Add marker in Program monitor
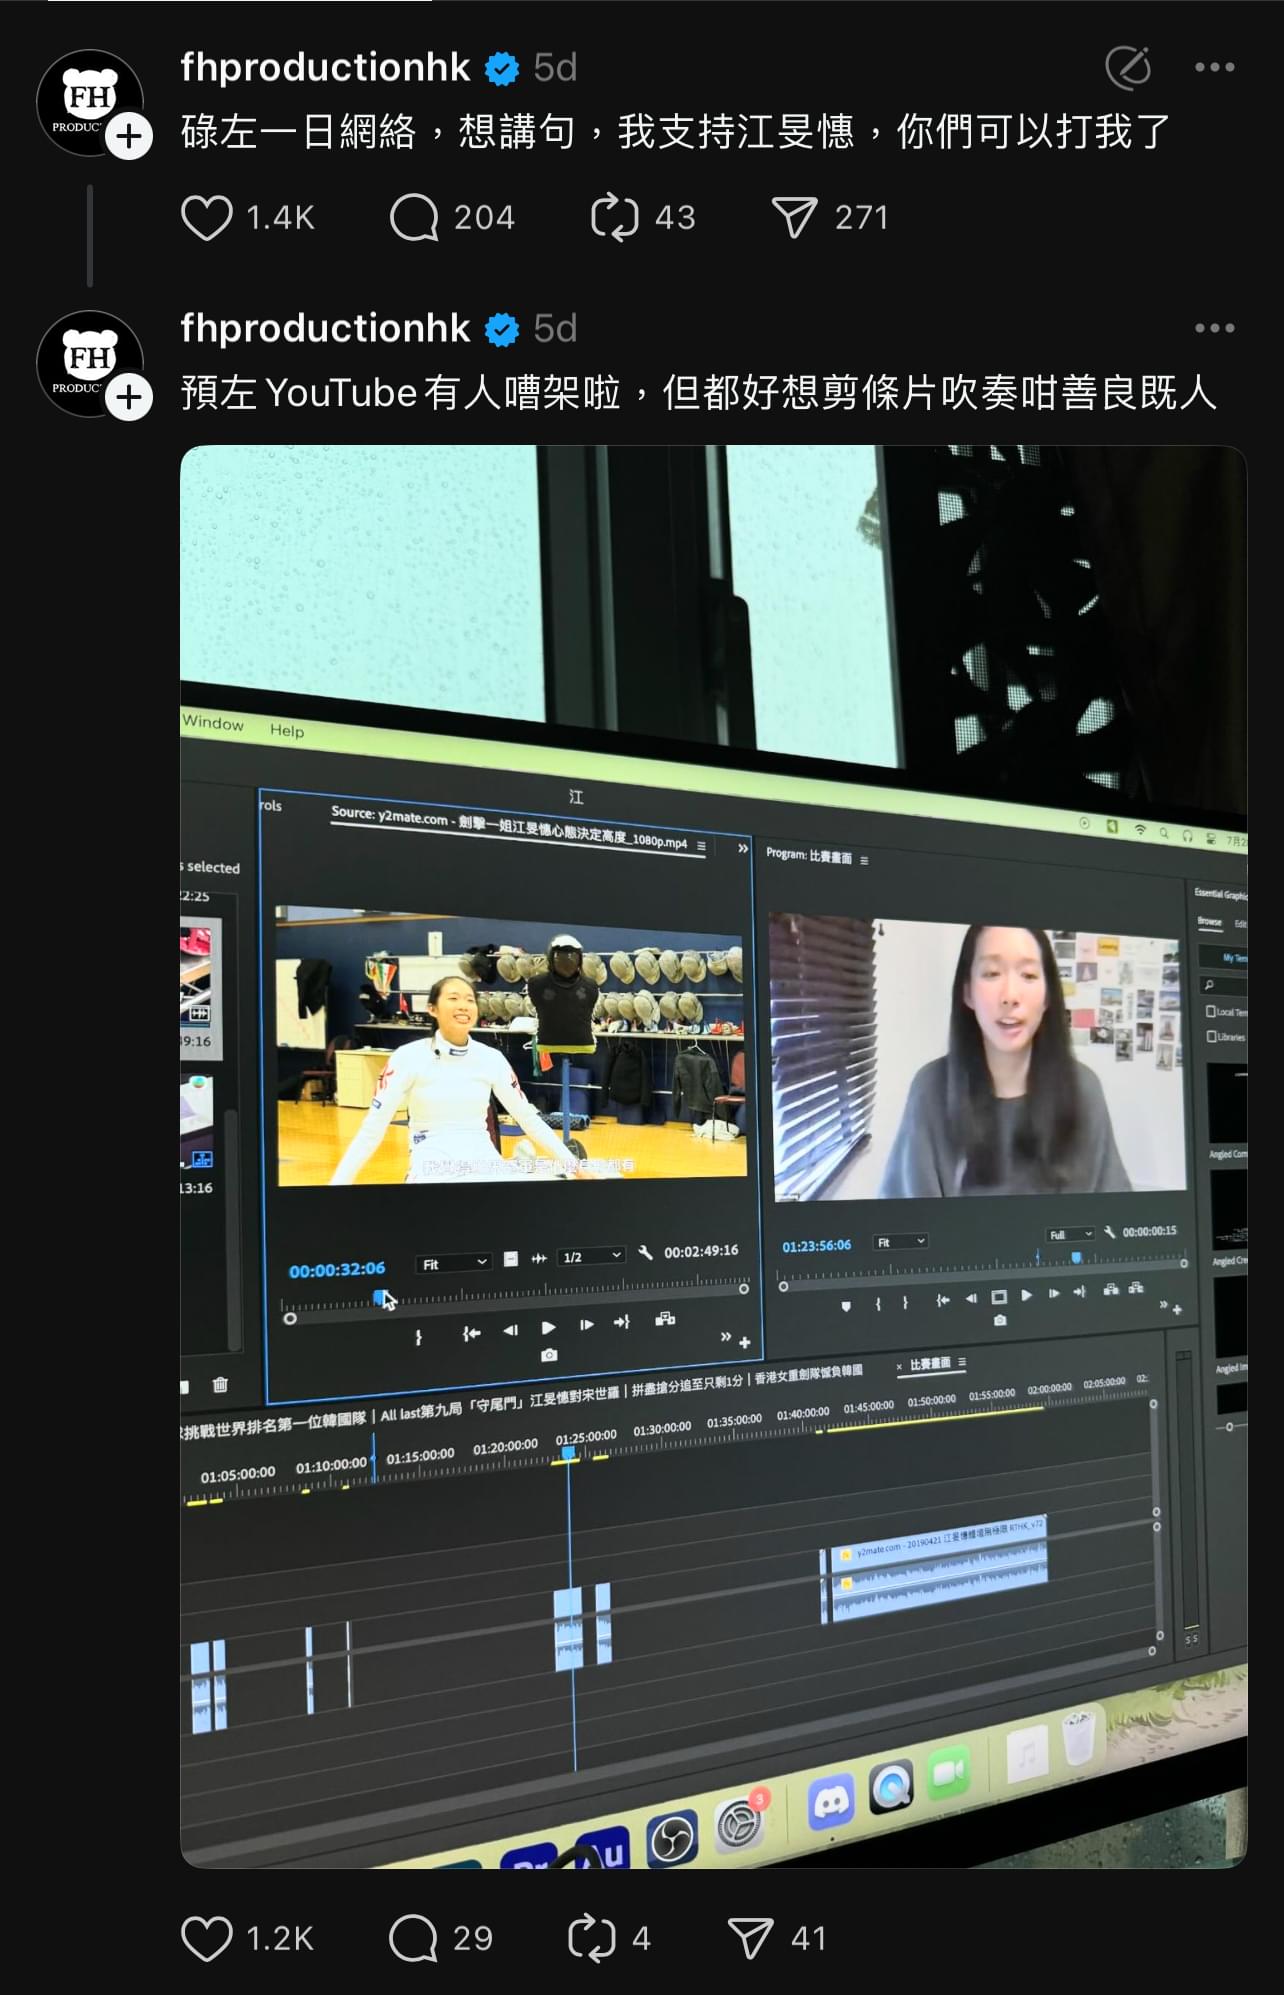The width and height of the screenshot is (1284, 1995). [846, 1306]
